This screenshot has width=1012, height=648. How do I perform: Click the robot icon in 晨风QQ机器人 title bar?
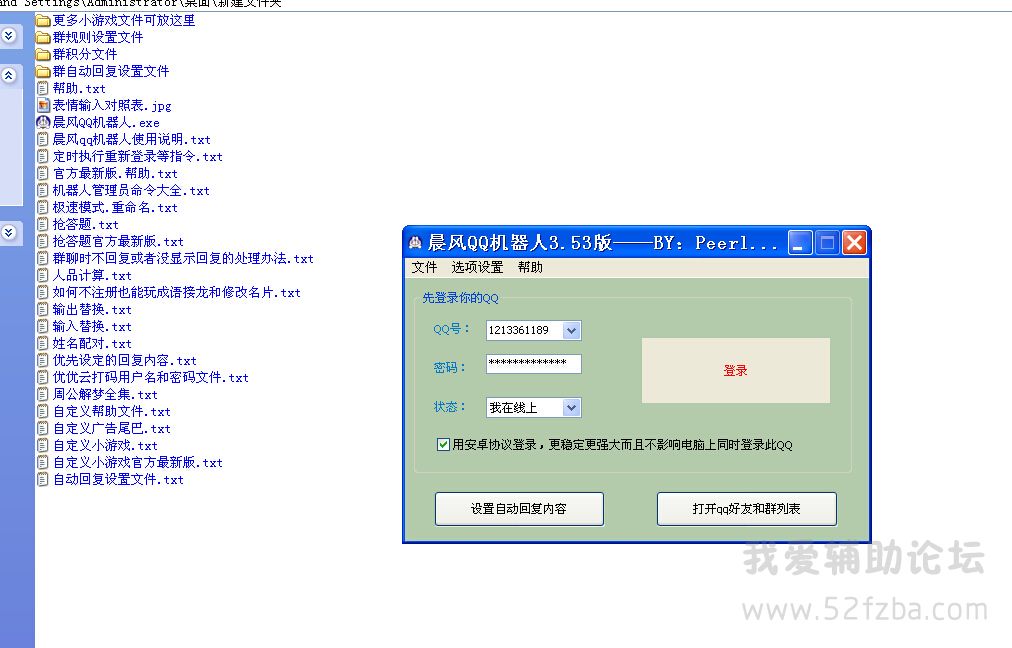tap(415, 243)
